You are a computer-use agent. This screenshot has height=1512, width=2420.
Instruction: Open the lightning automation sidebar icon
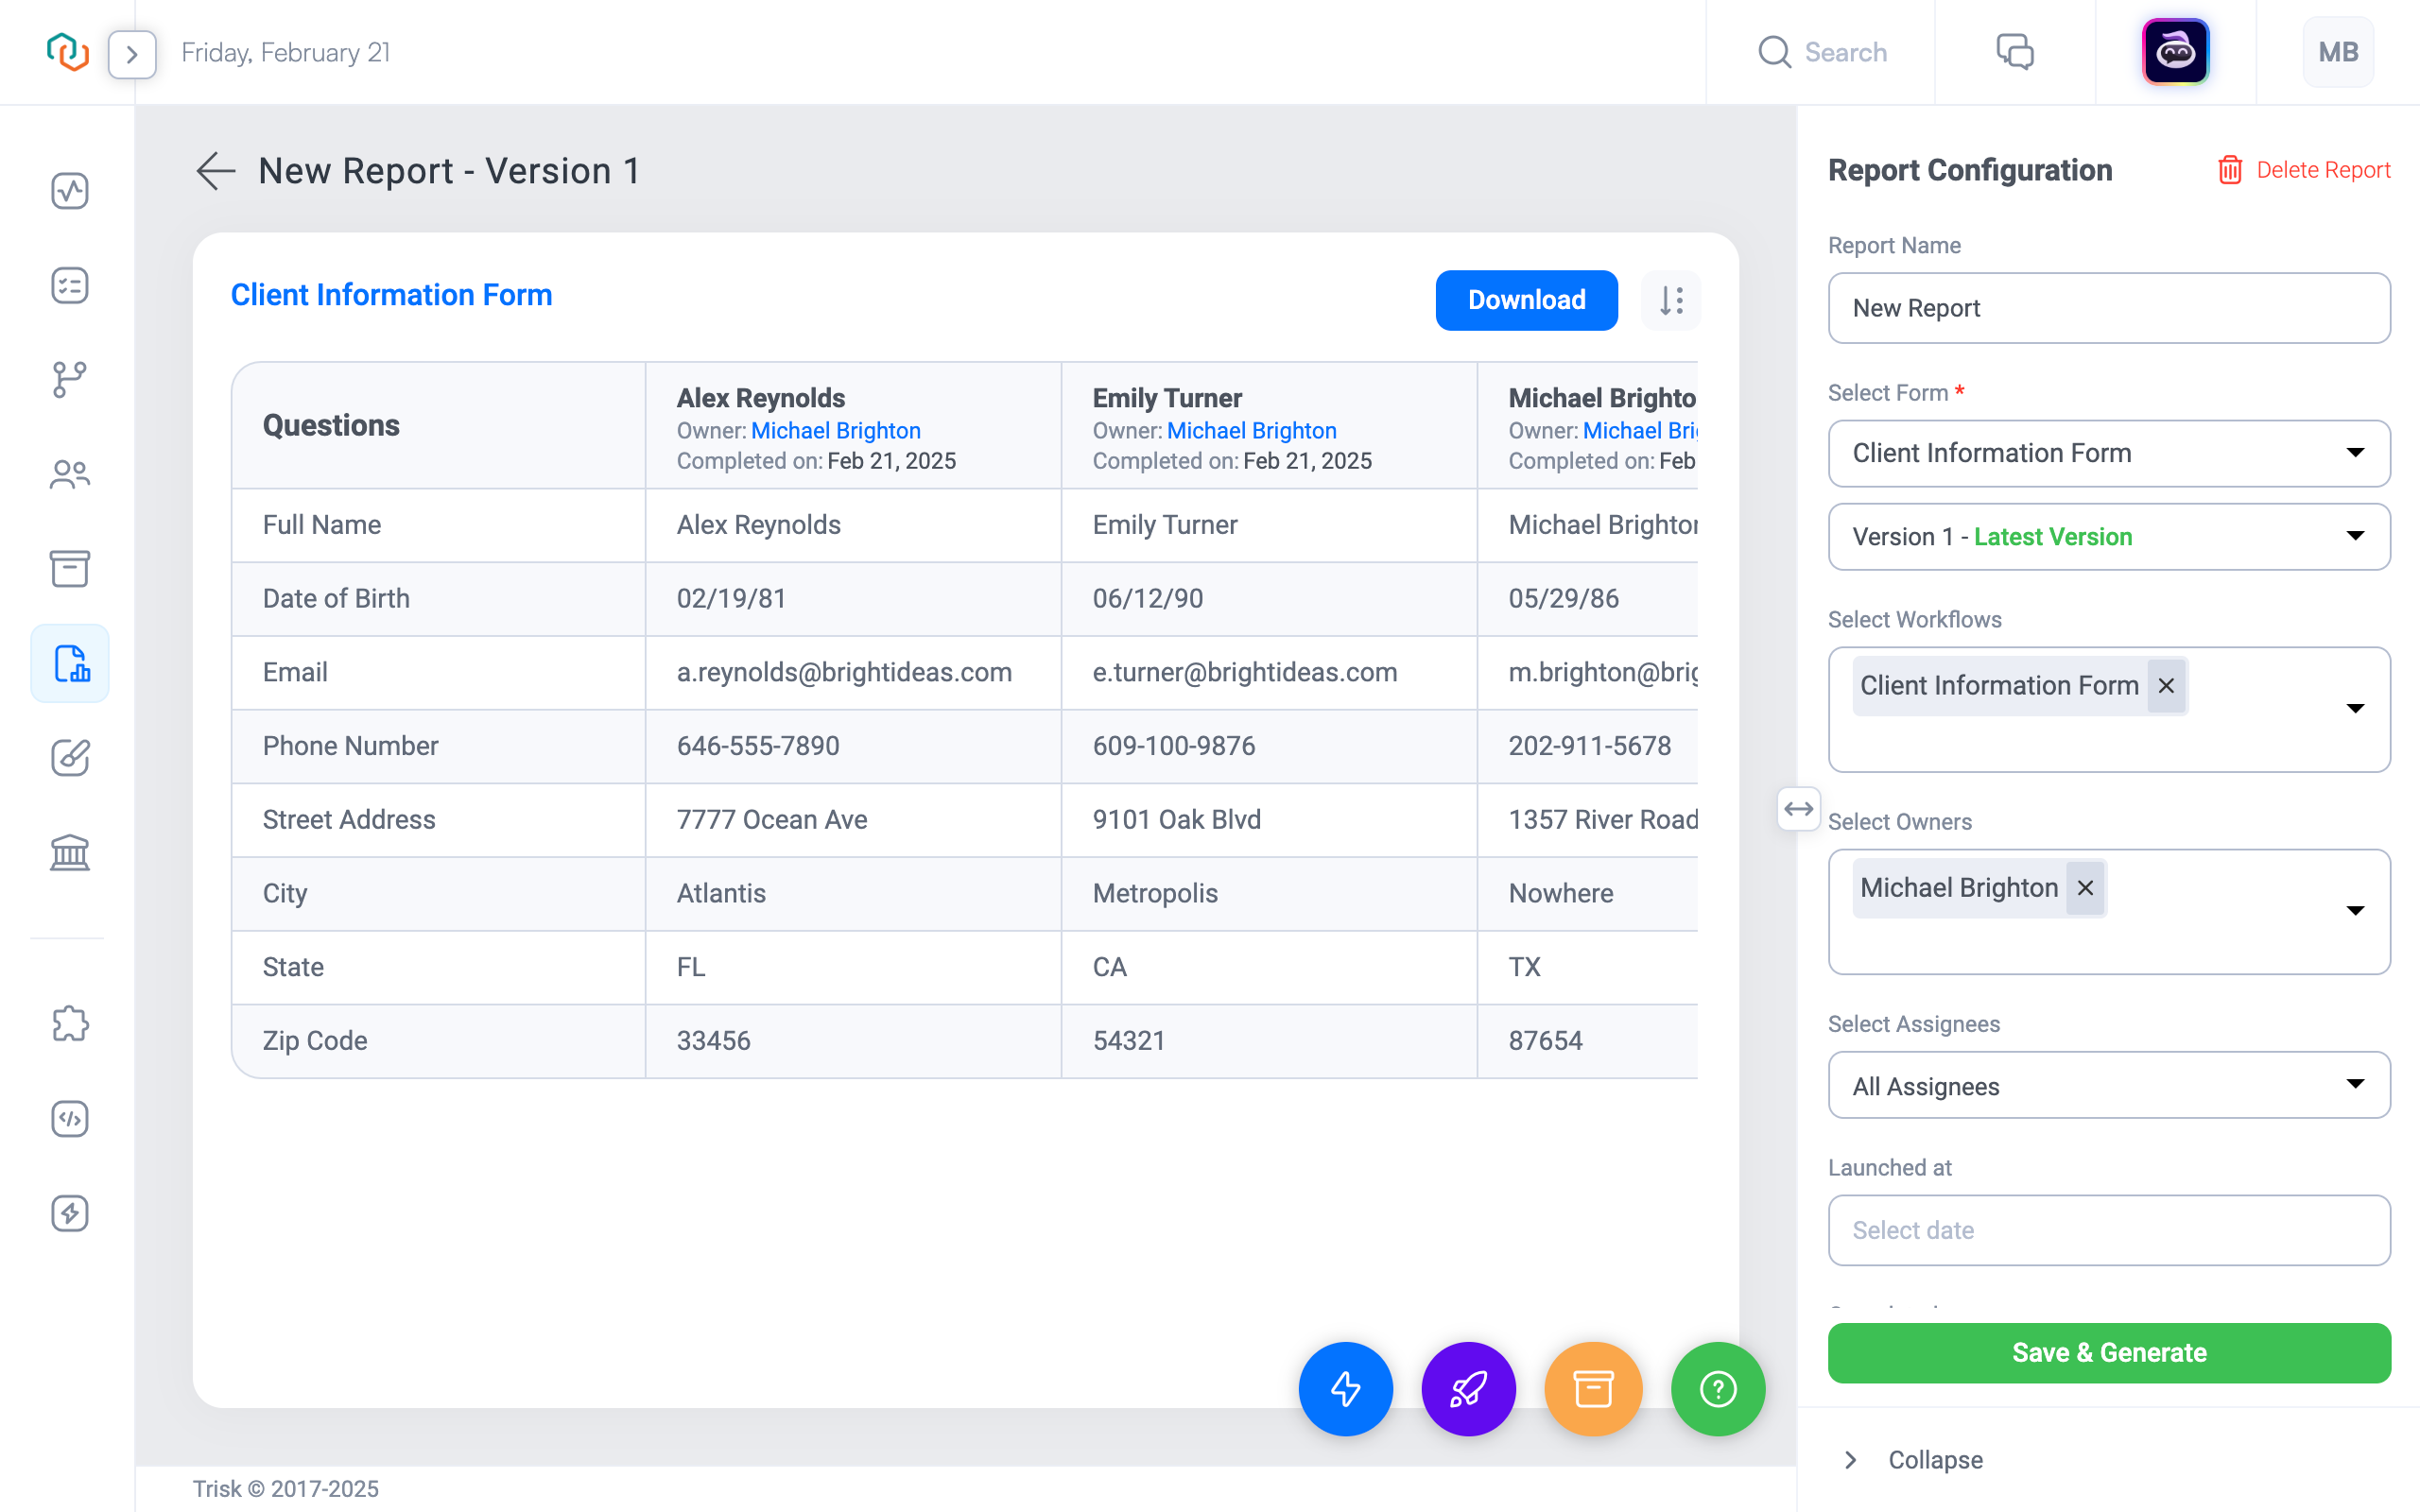pyautogui.click(x=70, y=1213)
